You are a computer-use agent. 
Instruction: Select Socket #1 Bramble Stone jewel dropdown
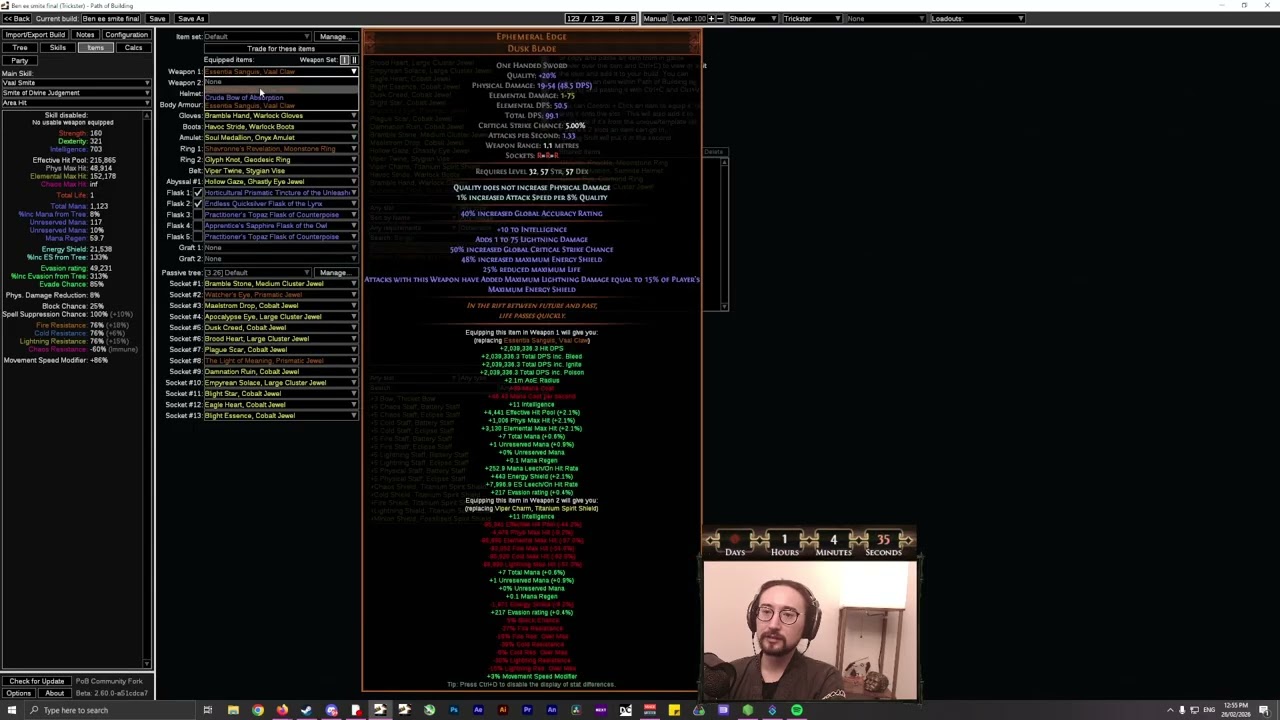click(281, 283)
